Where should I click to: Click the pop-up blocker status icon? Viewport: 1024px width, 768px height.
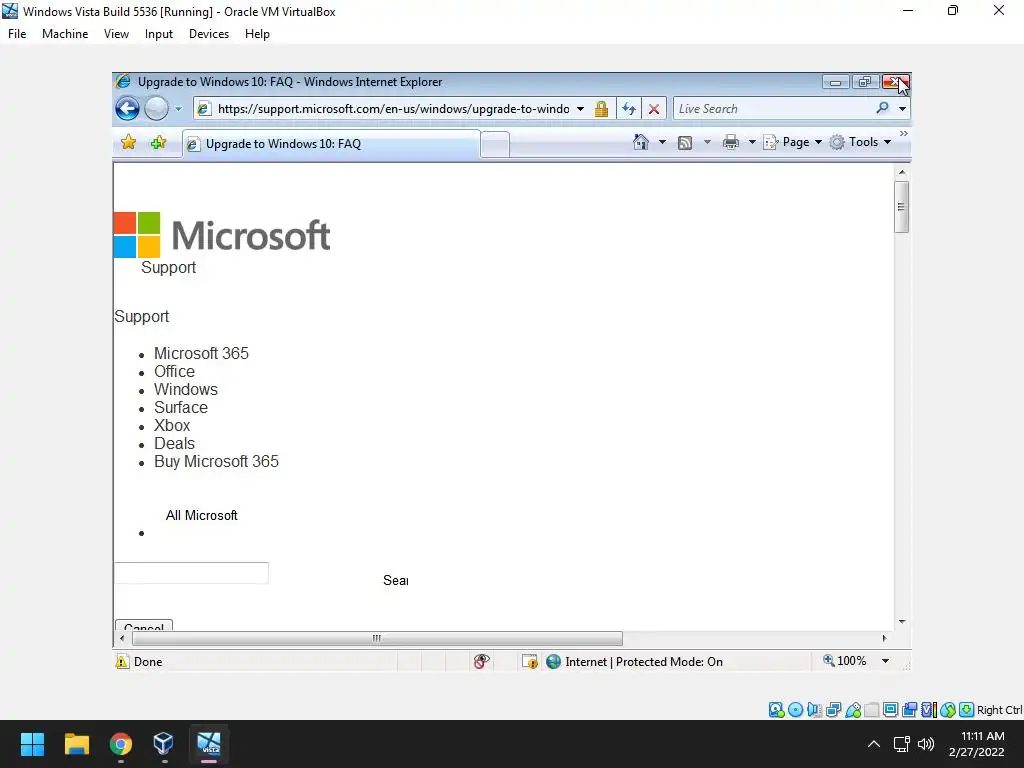pos(530,662)
